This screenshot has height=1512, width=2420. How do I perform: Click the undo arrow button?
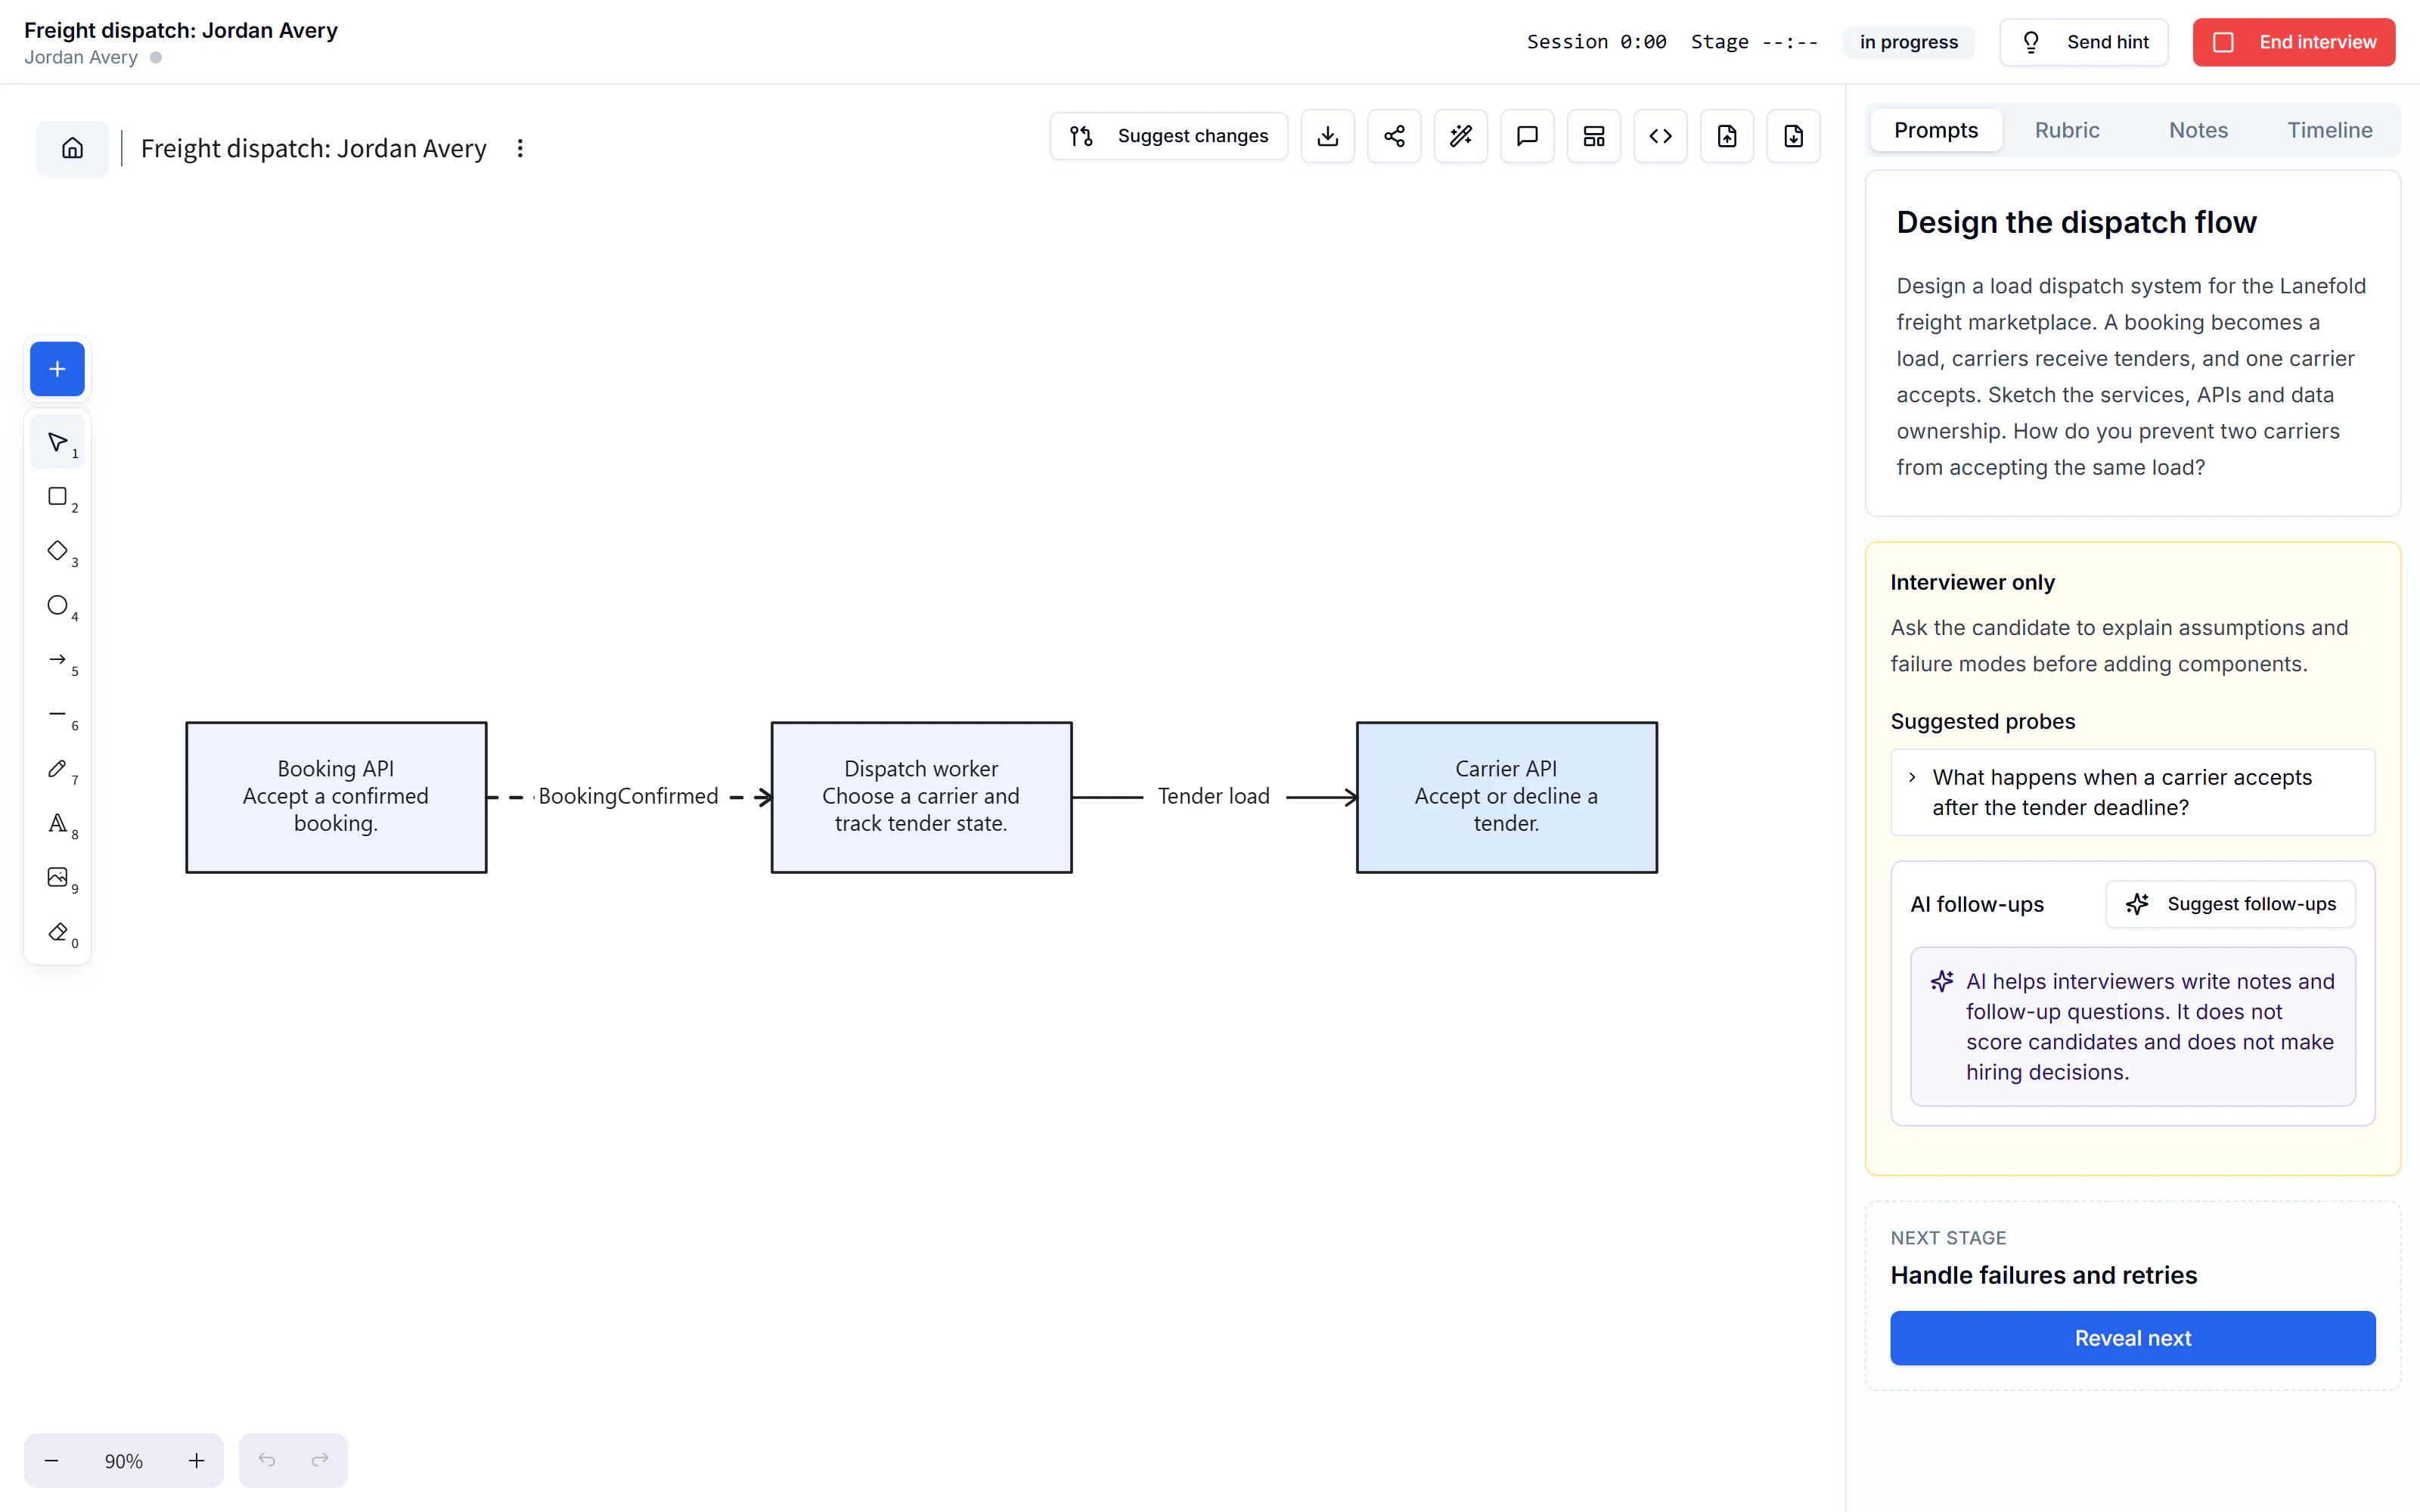coord(266,1461)
